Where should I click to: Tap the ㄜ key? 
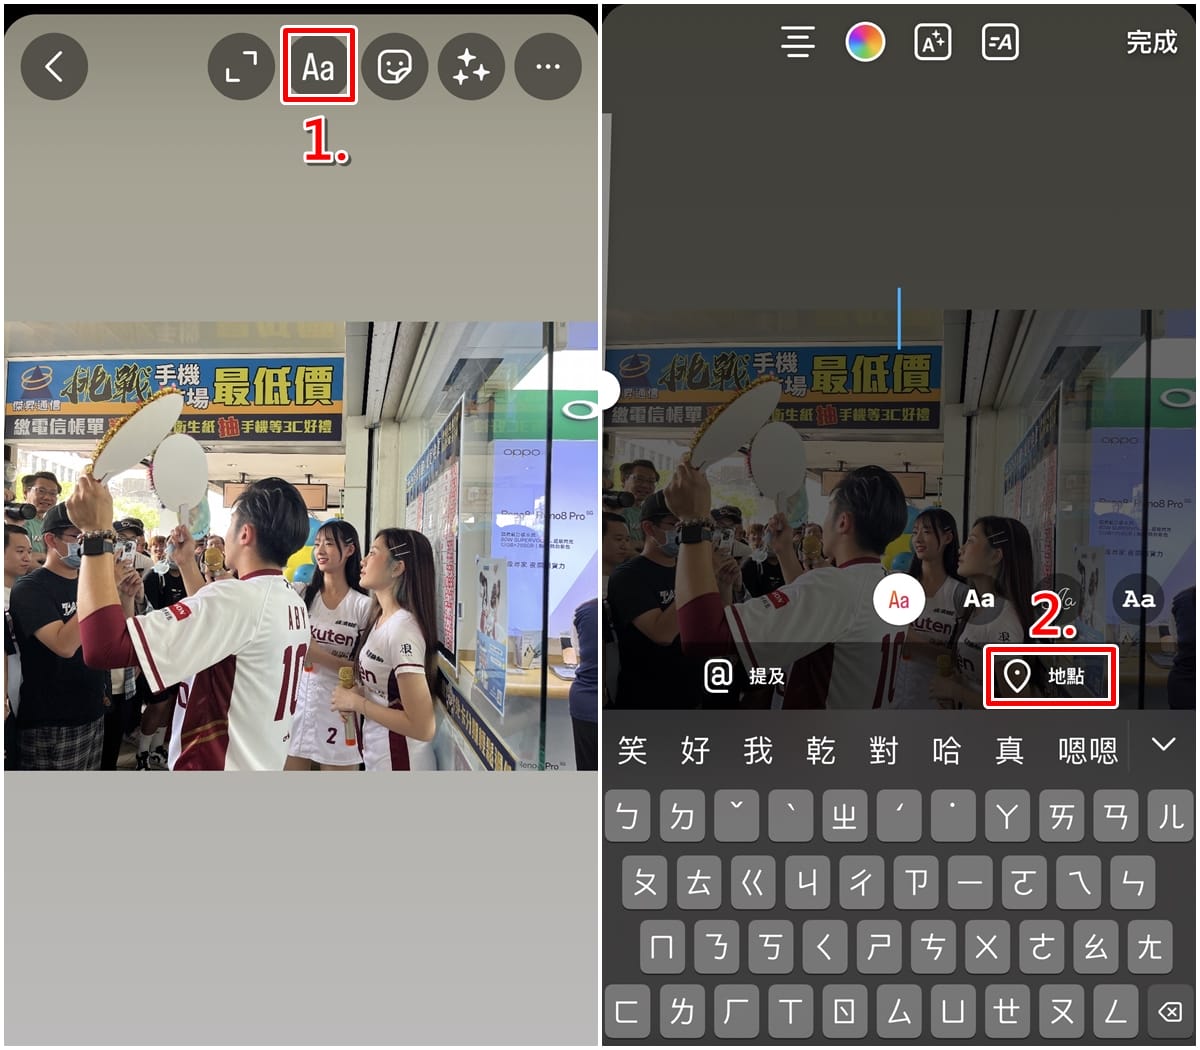[1040, 947]
